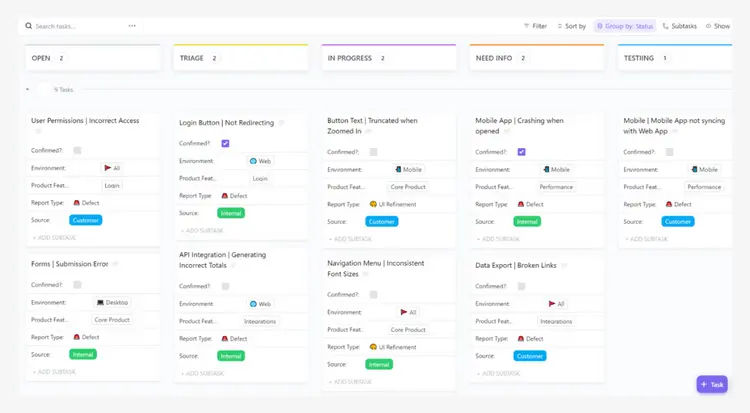
Task: Click the search magnifier icon
Action: point(29,26)
